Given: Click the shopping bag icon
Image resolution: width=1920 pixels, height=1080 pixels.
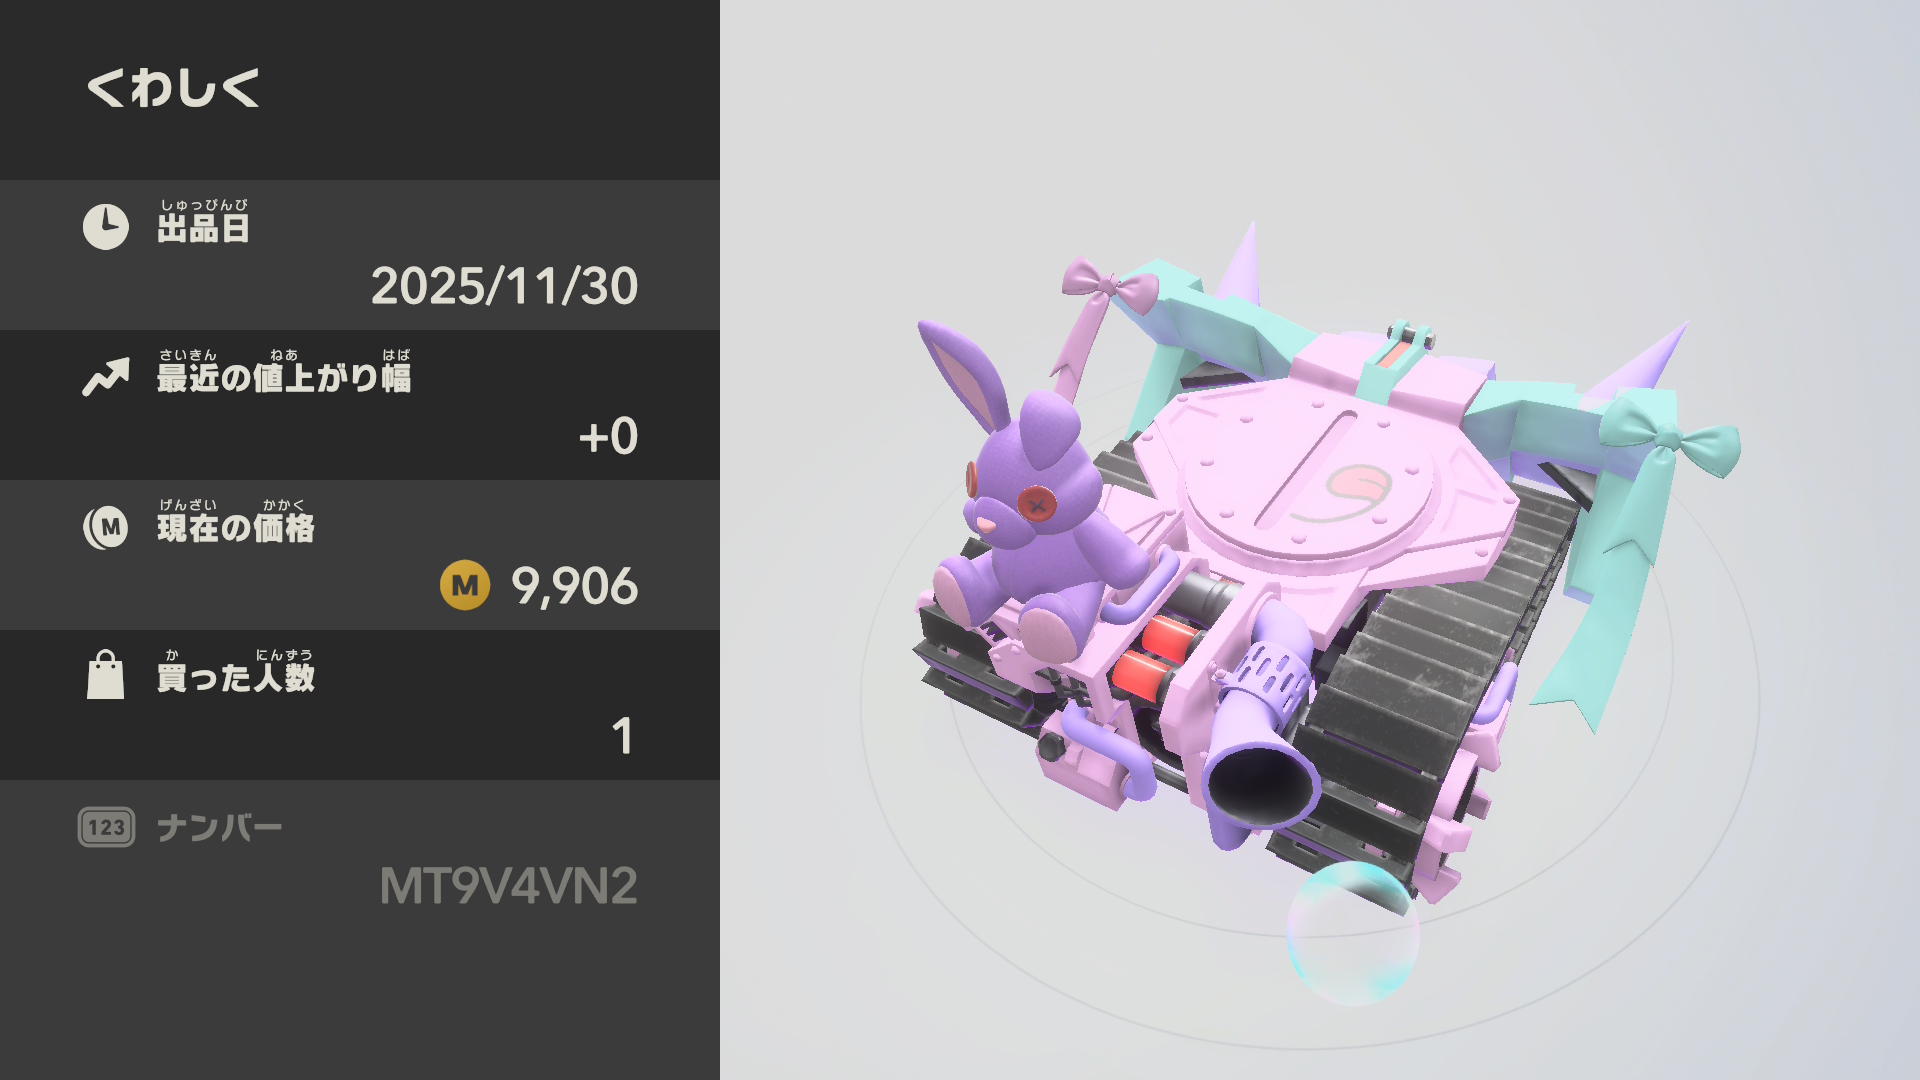Looking at the screenshot, I should pos(105,675).
